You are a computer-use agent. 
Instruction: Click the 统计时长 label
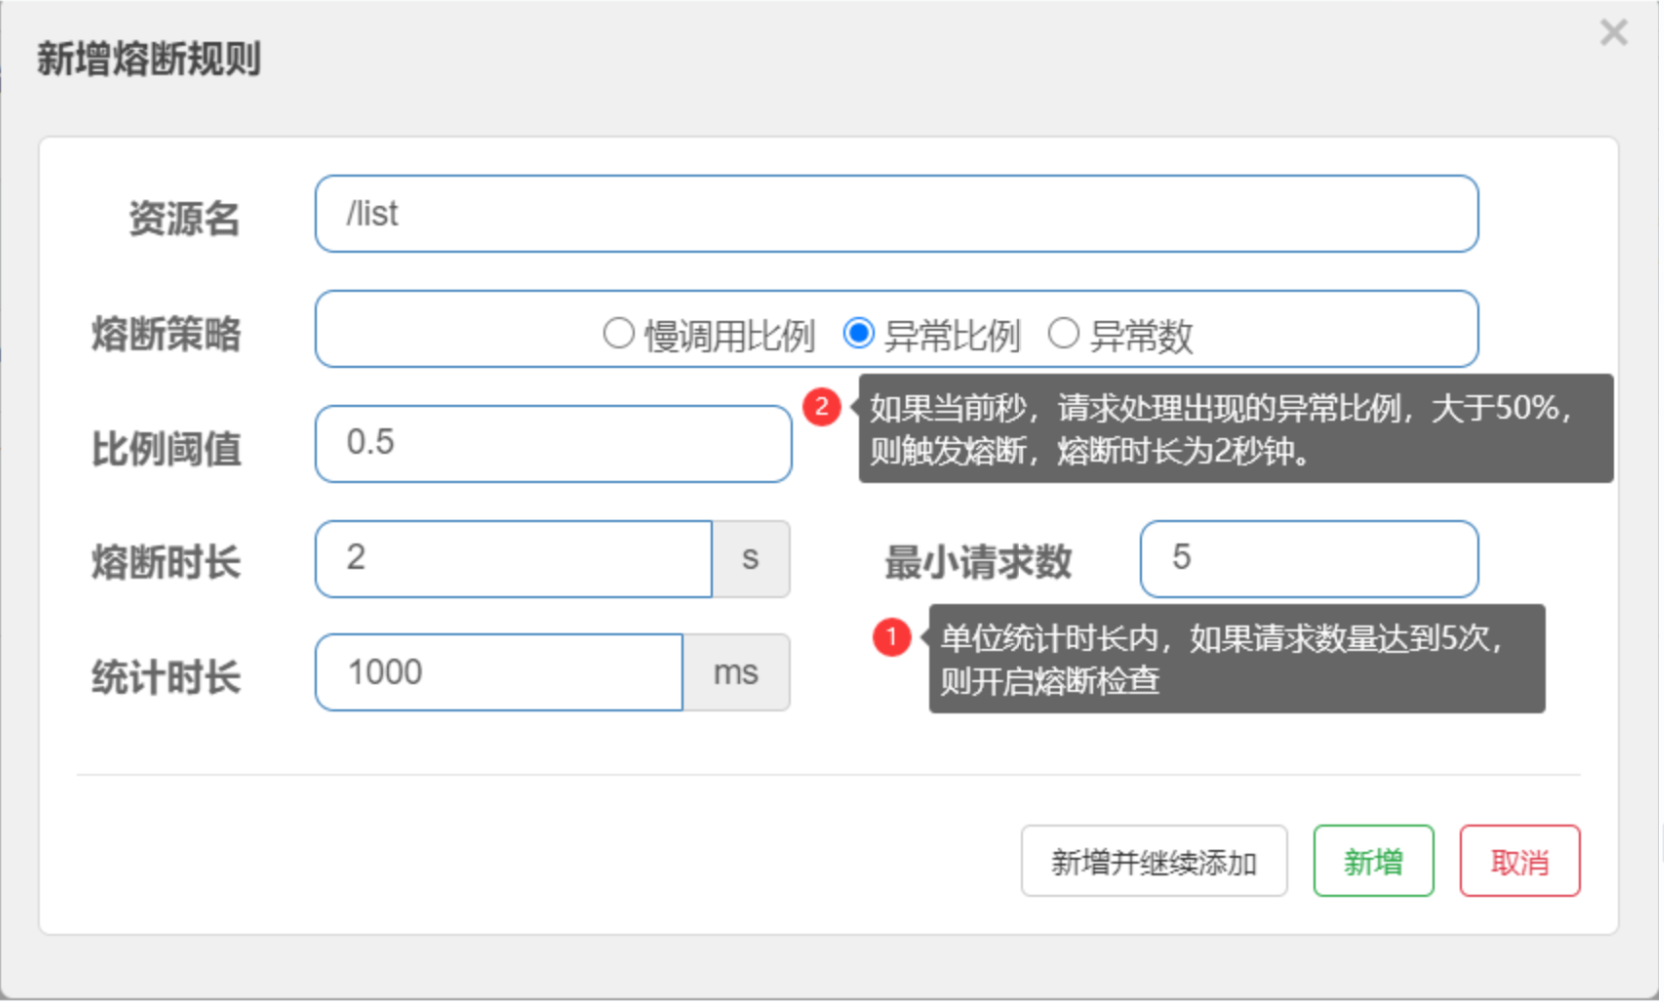coord(166,677)
